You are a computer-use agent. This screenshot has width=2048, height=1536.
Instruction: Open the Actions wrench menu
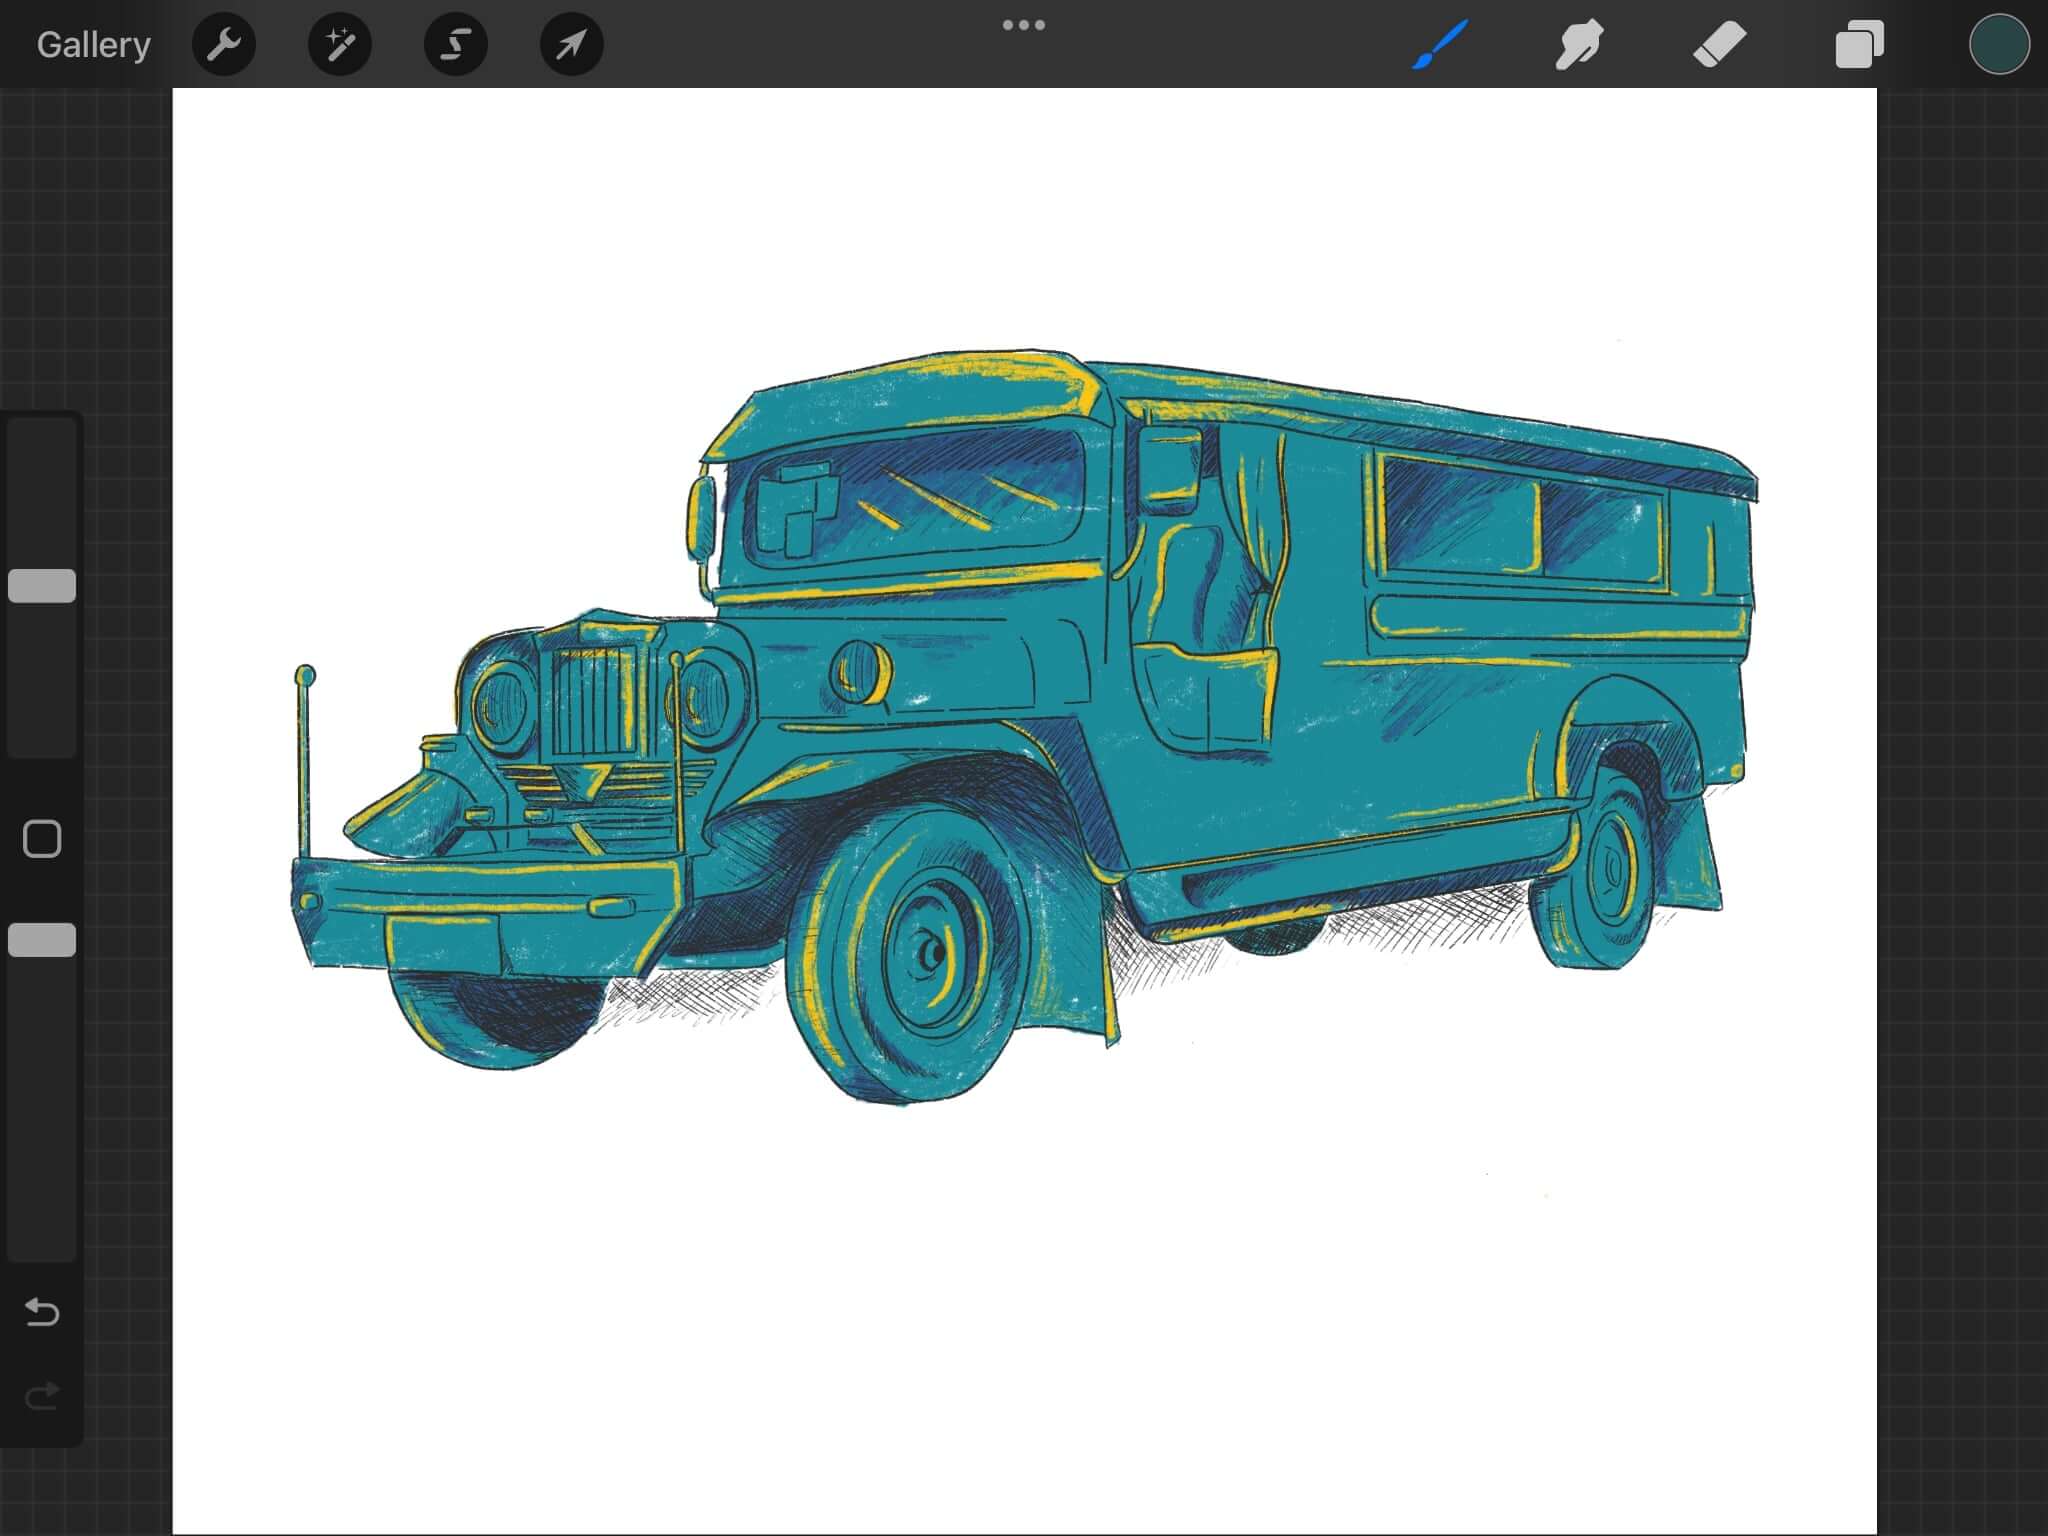pos(224,45)
